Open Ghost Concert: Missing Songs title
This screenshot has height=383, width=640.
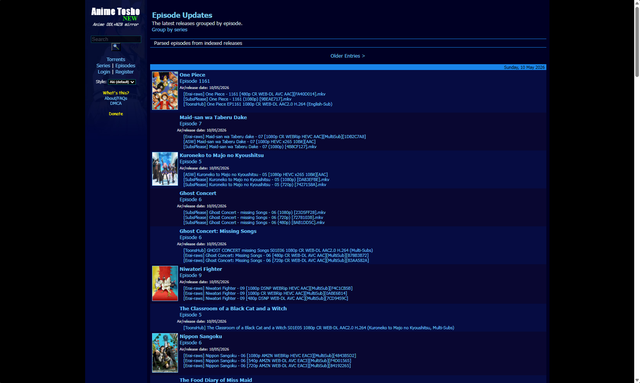tap(218, 231)
